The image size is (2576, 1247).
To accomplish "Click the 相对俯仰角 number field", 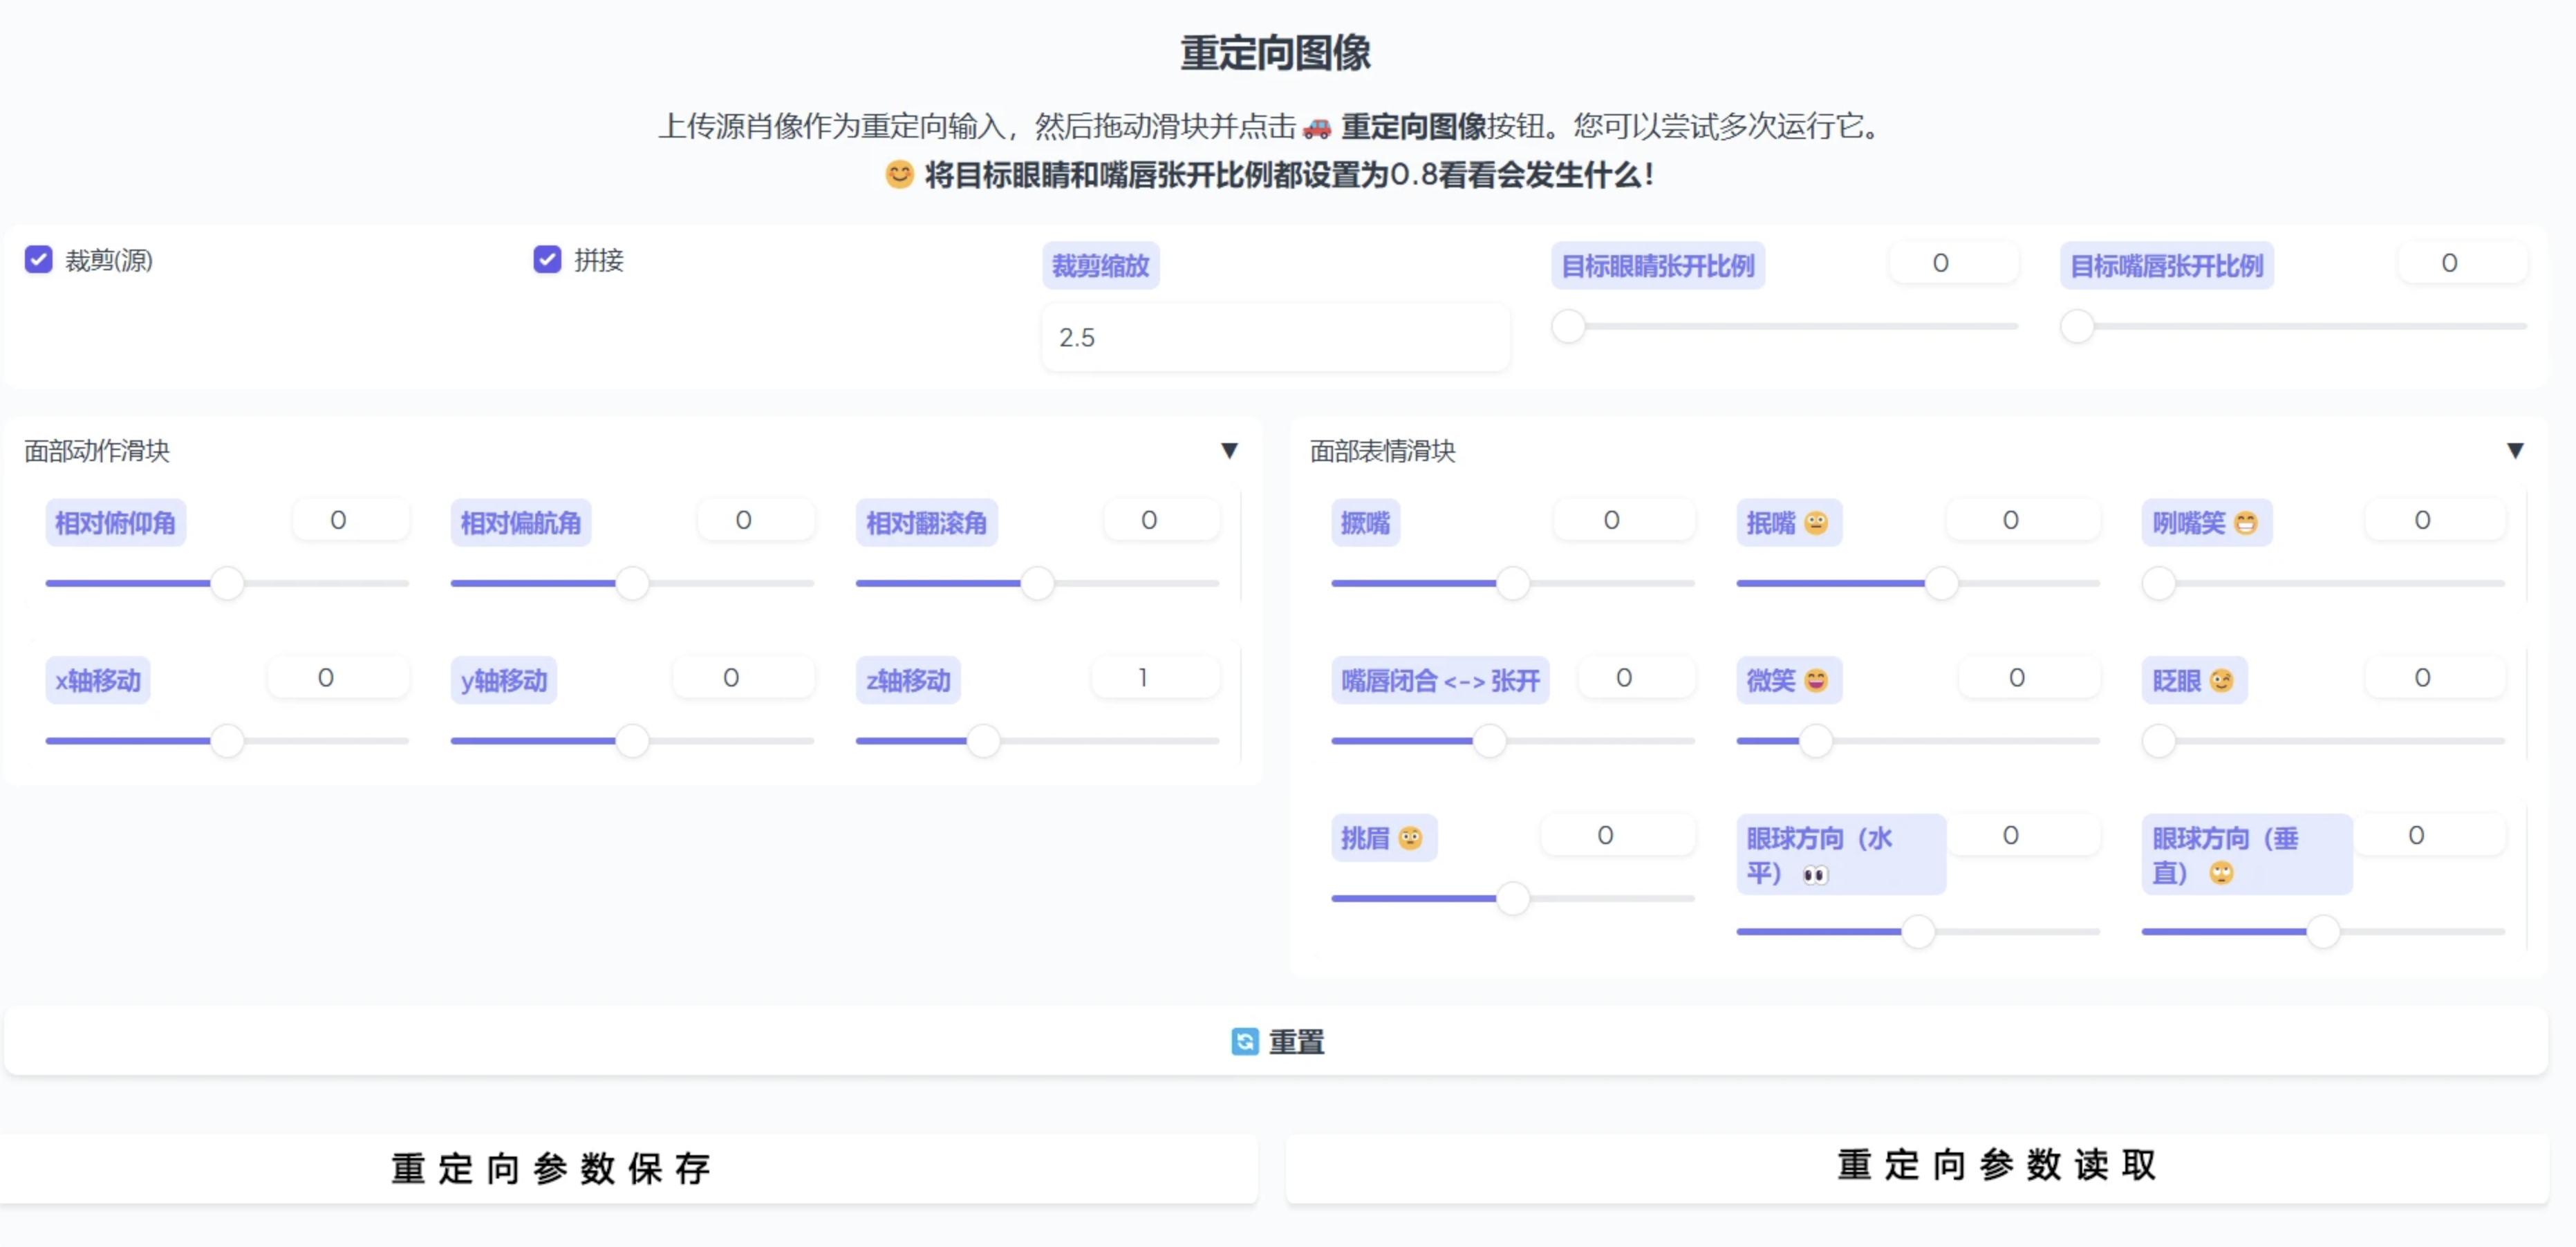I will click(x=350, y=520).
